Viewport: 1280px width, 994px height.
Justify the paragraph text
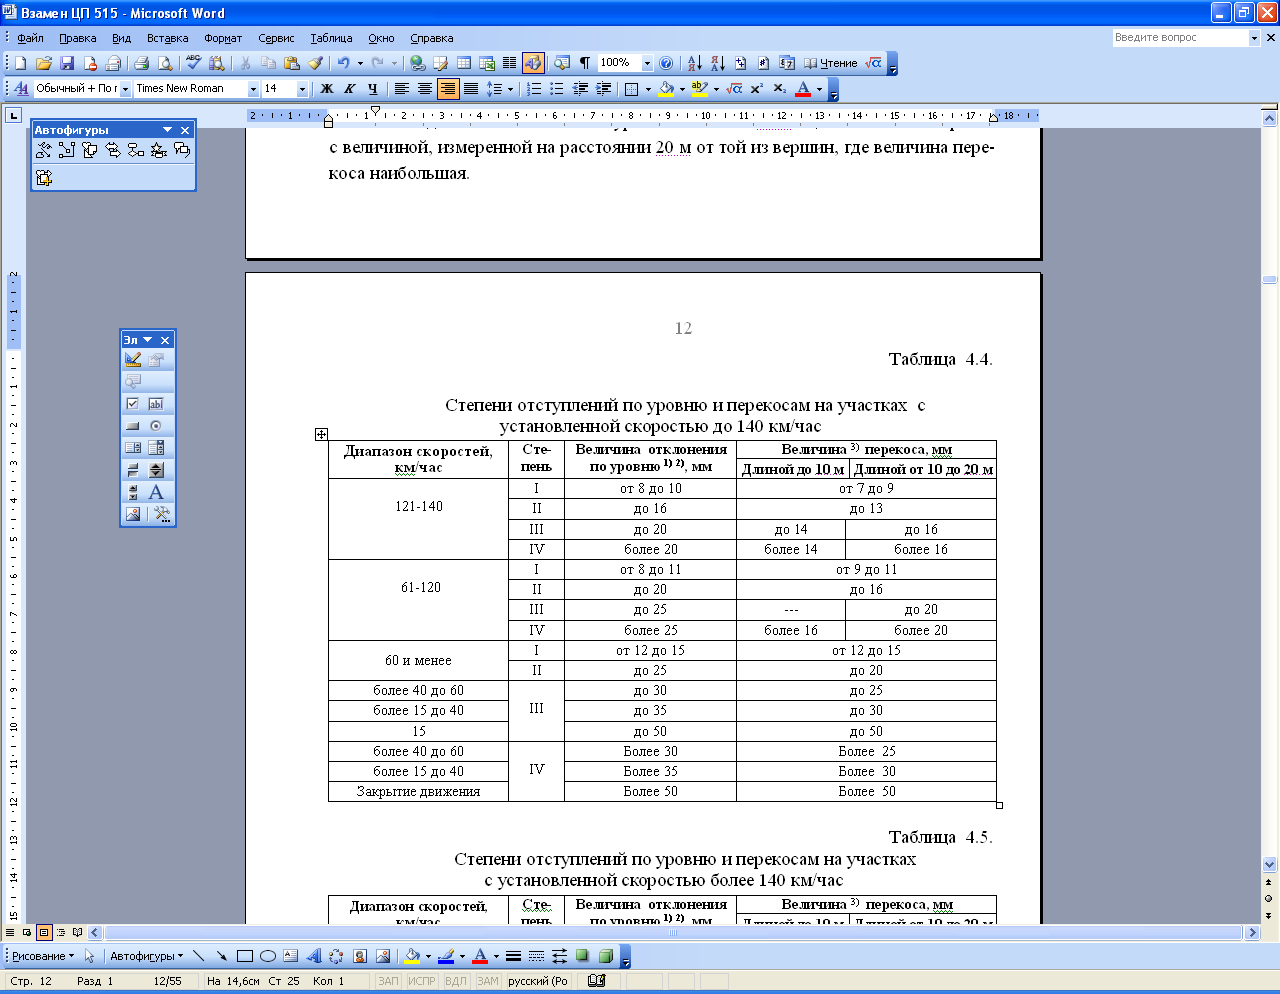471,89
